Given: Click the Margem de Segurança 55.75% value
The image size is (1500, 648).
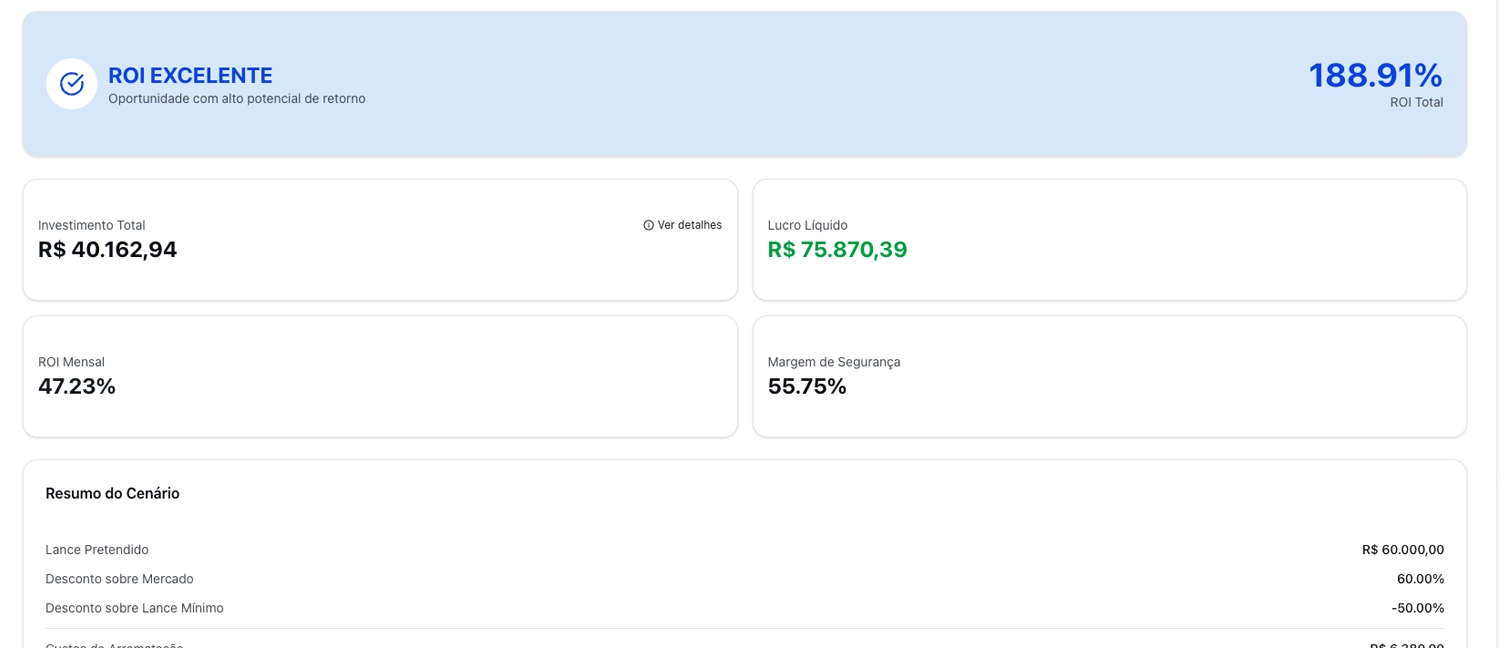Looking at the screenshot, I should pyautogui.click(x=807, y=386).
